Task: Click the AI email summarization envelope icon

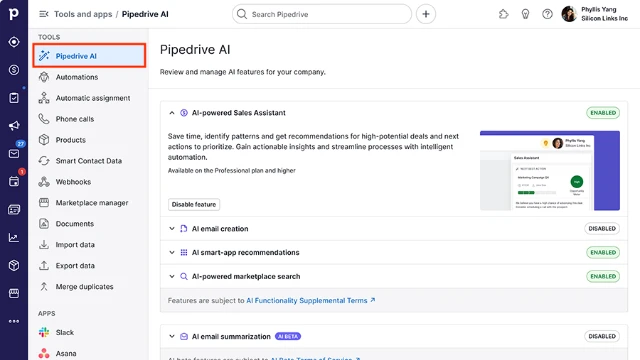Action: coord(184,336)
